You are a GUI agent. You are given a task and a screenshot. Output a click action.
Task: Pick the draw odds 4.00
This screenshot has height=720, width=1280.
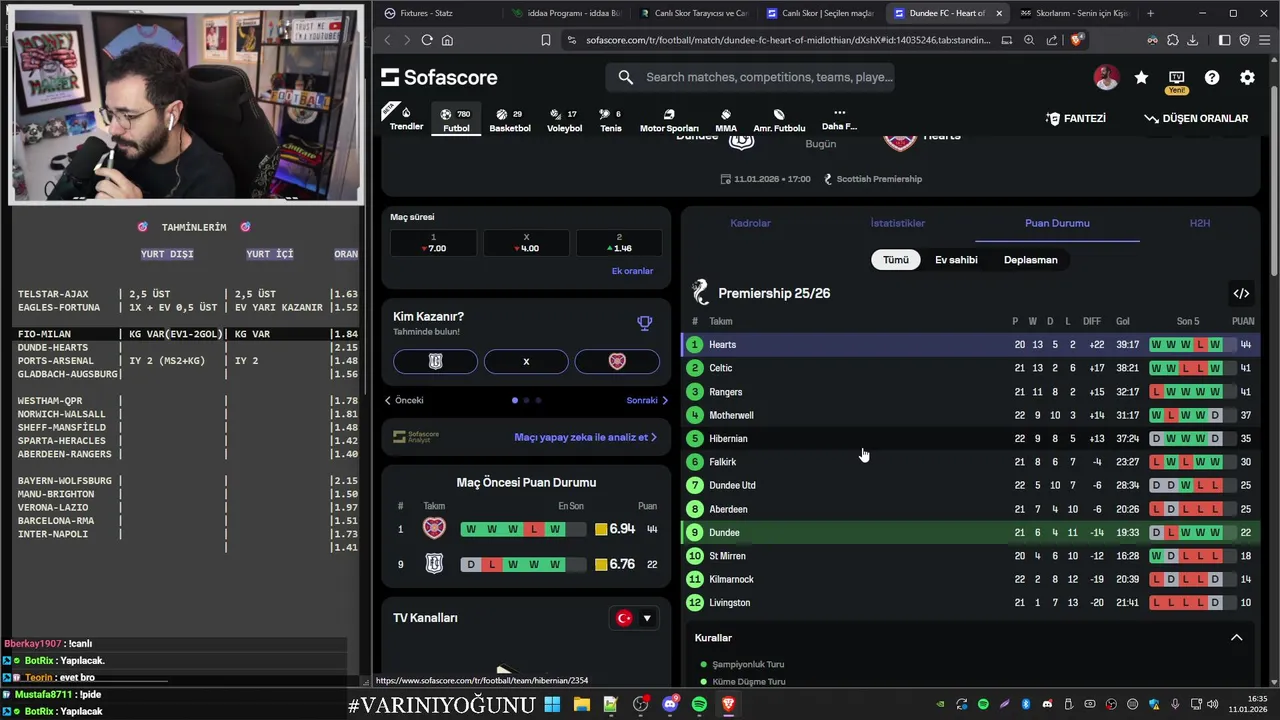(526, 243)
